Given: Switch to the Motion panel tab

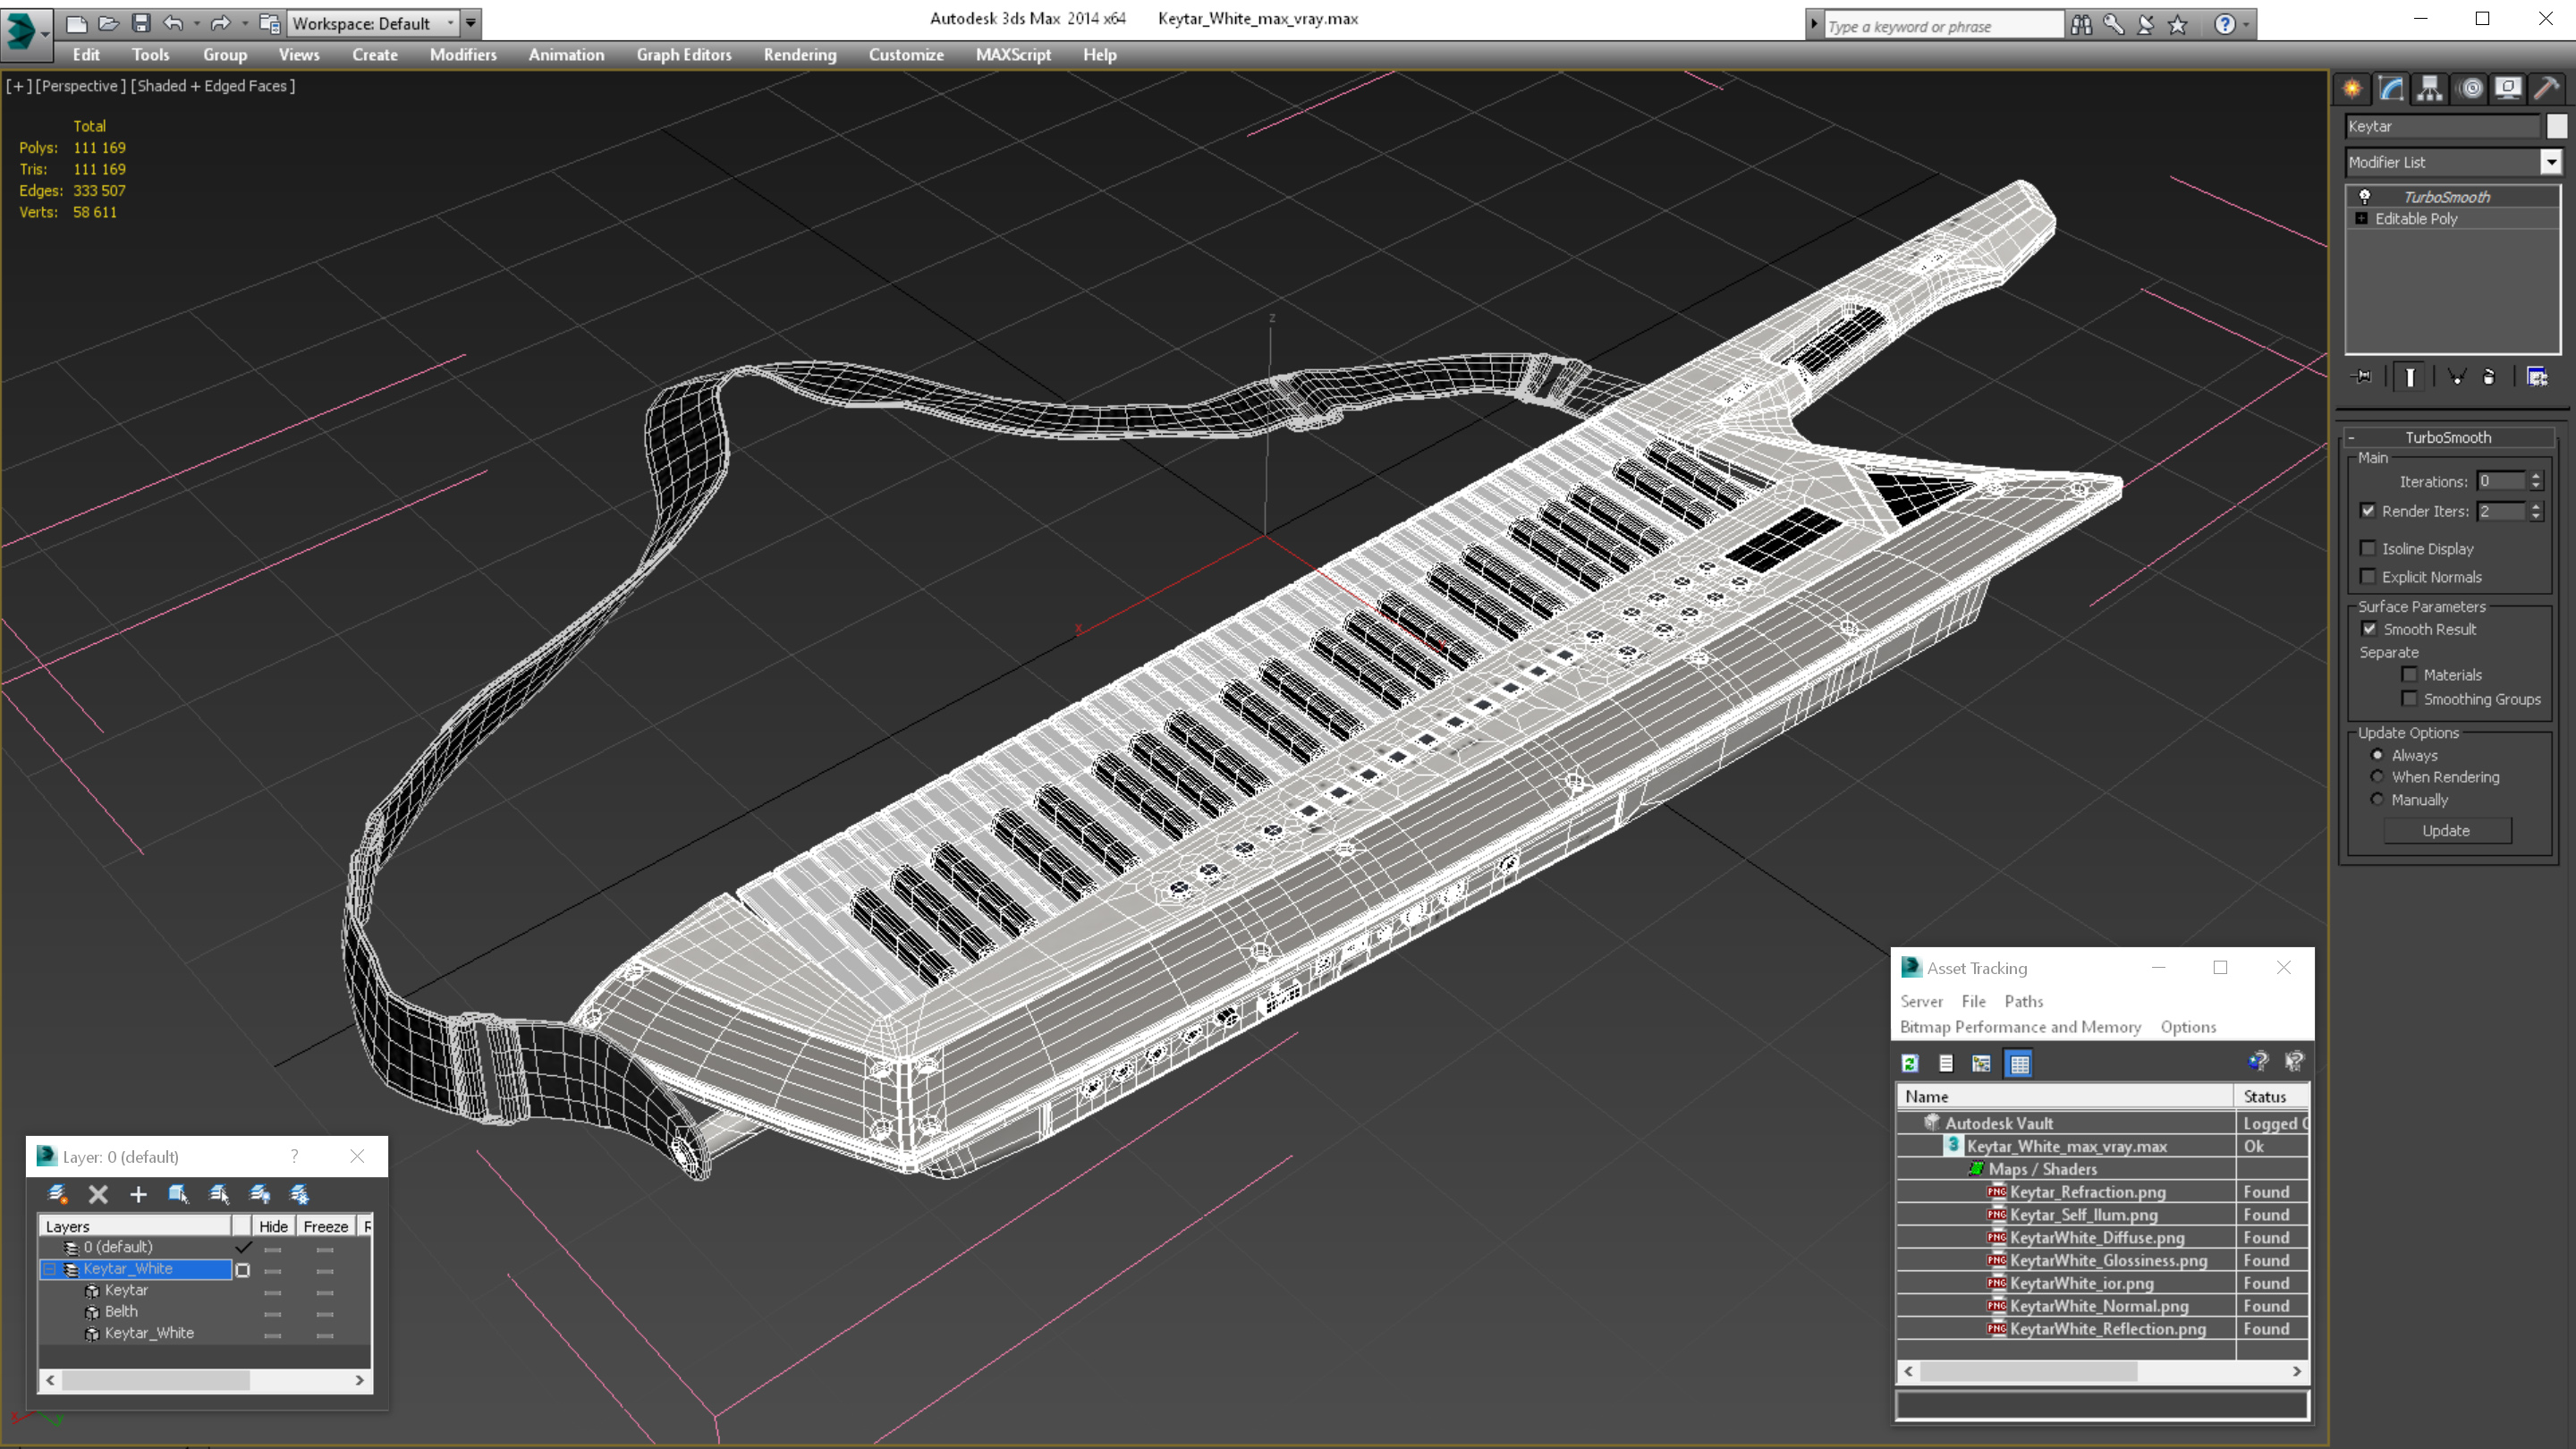Looking at the screenshot, I should [x=2469, y=89].
